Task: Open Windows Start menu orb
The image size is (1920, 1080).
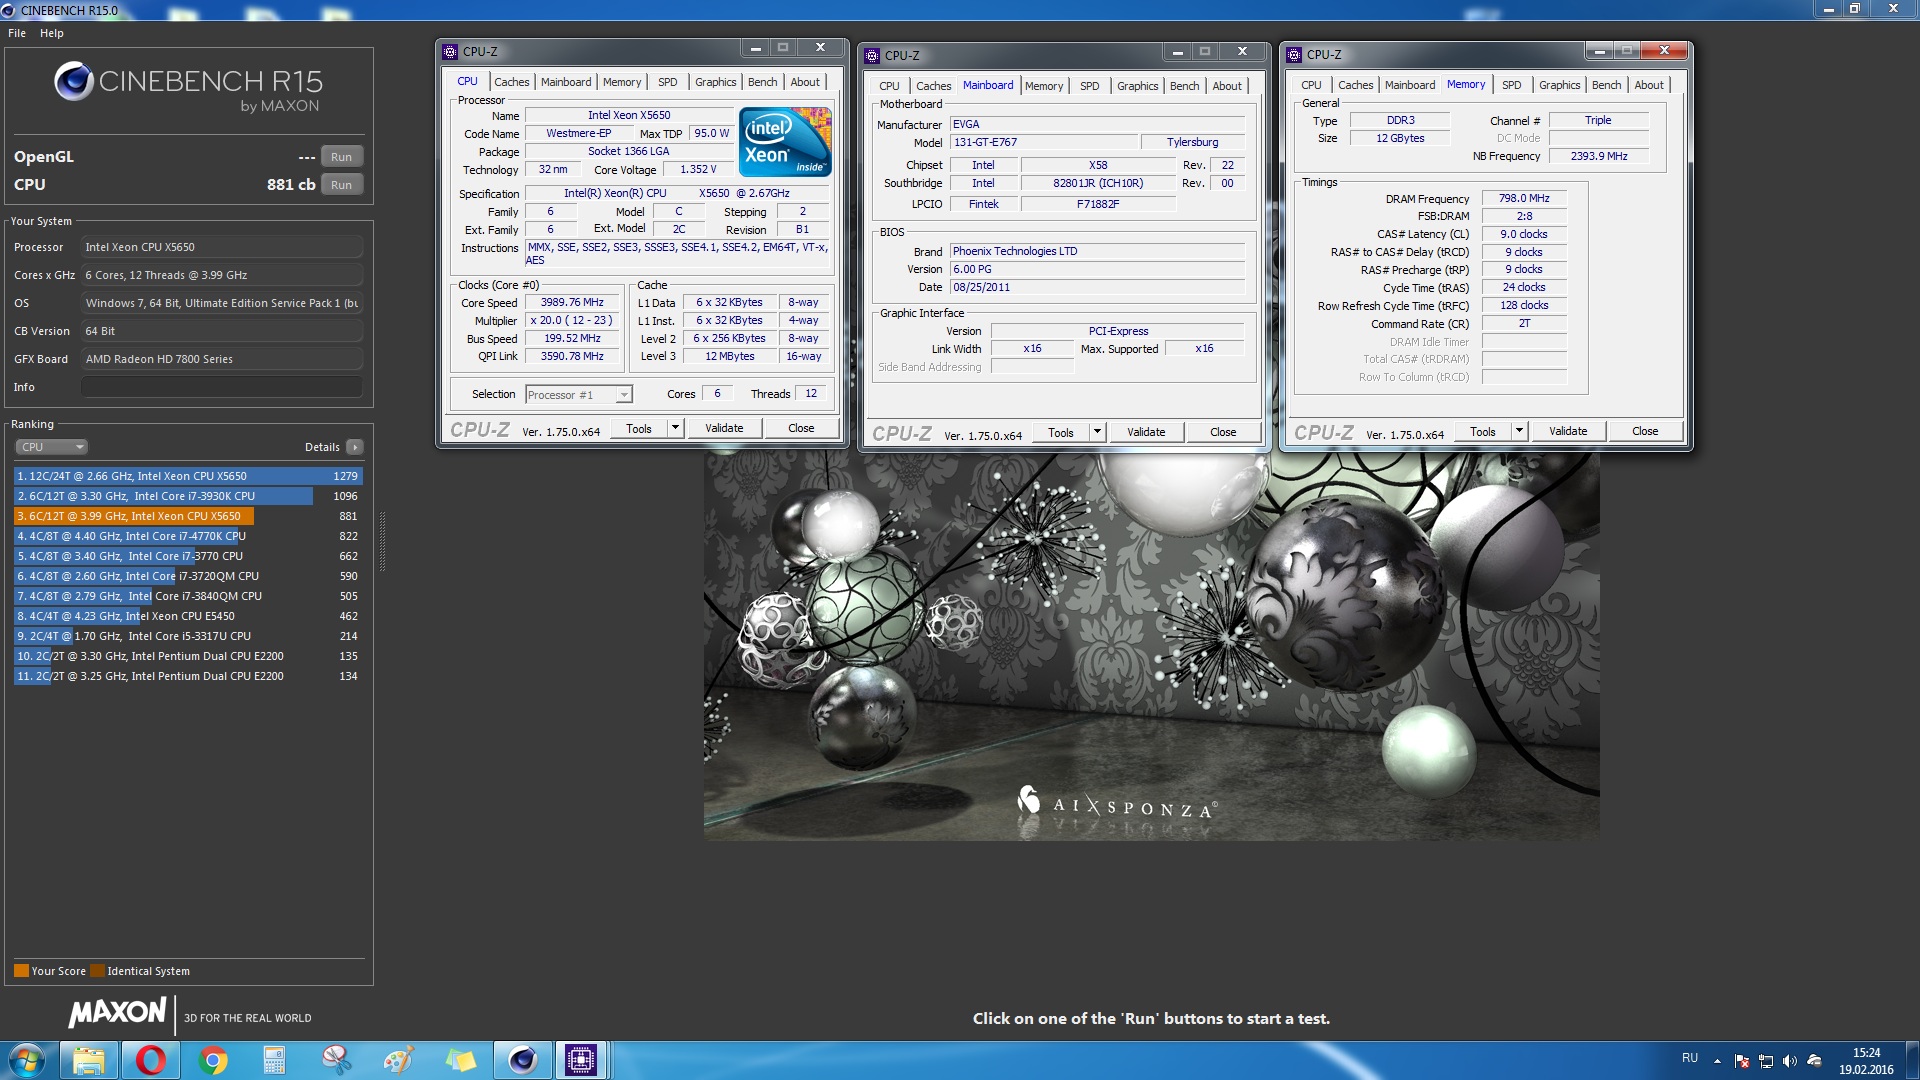Action: click(x=27, y=1060)
